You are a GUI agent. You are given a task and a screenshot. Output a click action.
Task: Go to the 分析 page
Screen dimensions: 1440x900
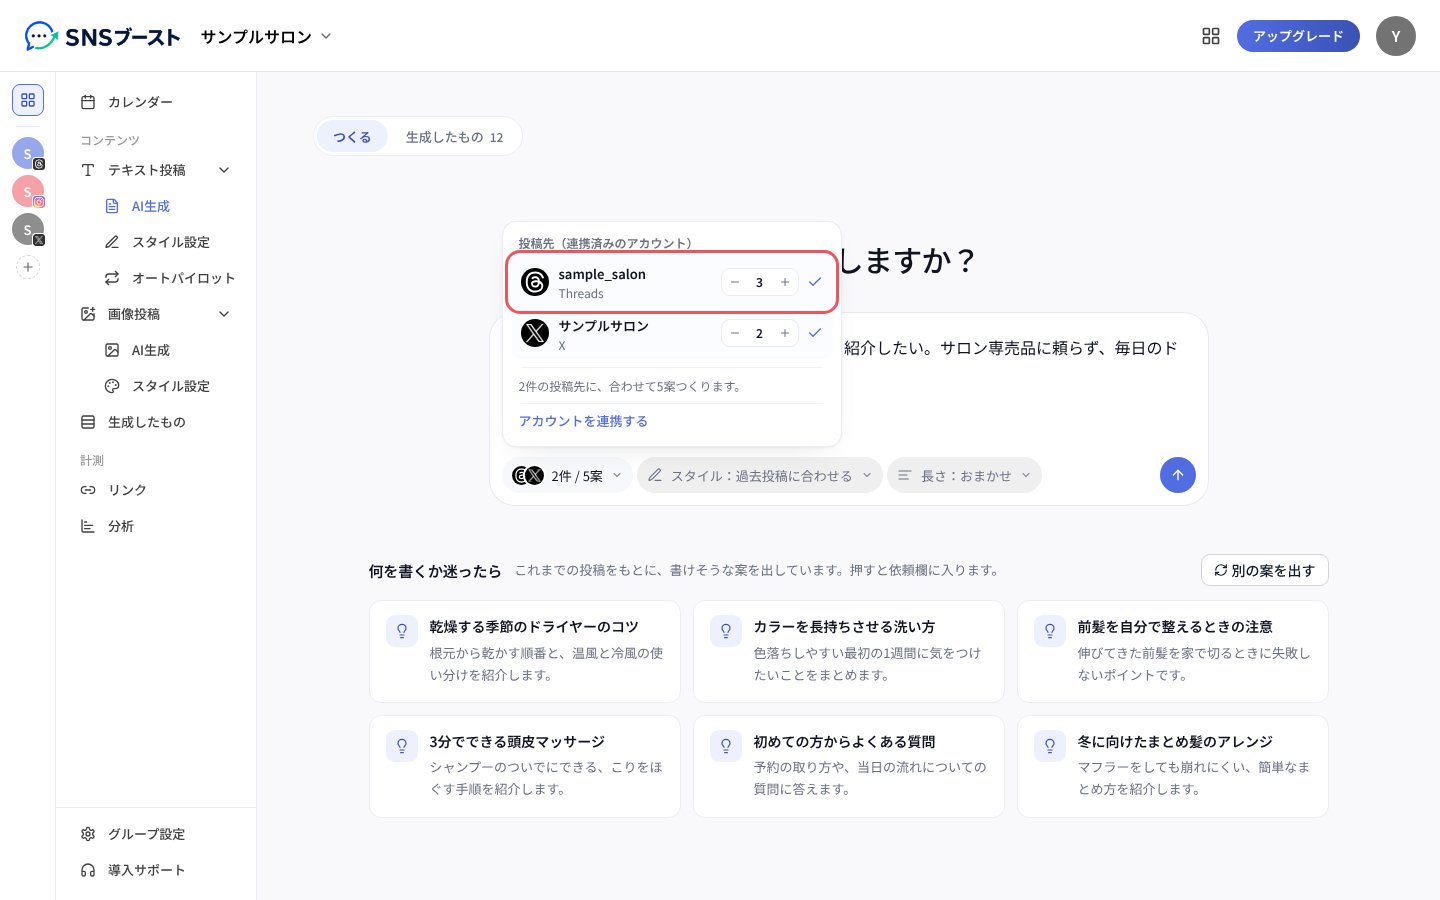click(156, 526)
